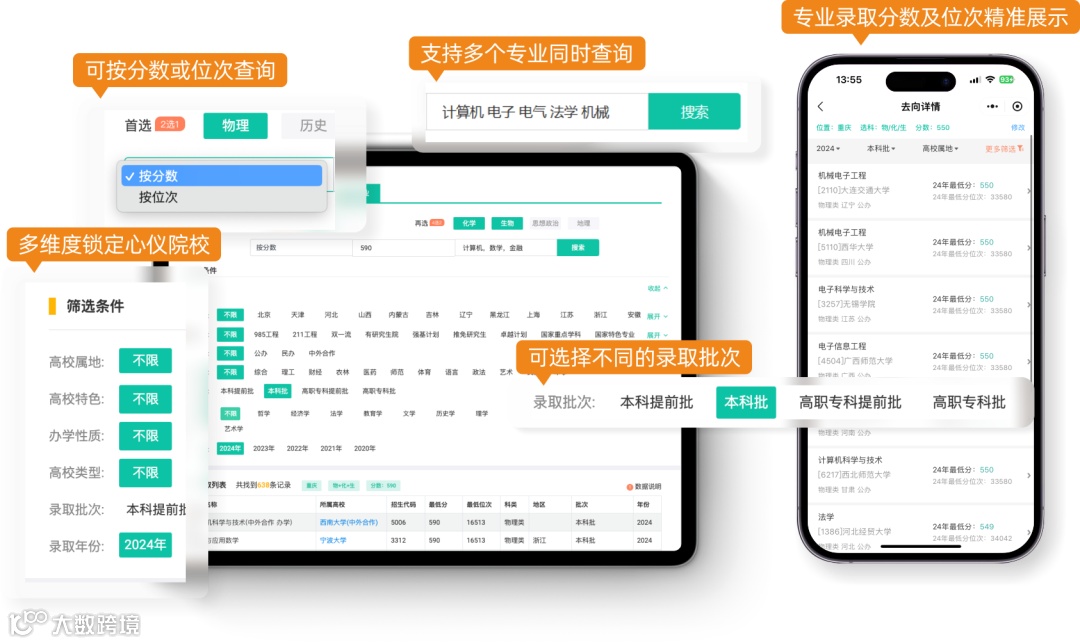Select the 中外合作 school type option
The width and height of the screenshot is (1080, 644).
click(322, 353)
